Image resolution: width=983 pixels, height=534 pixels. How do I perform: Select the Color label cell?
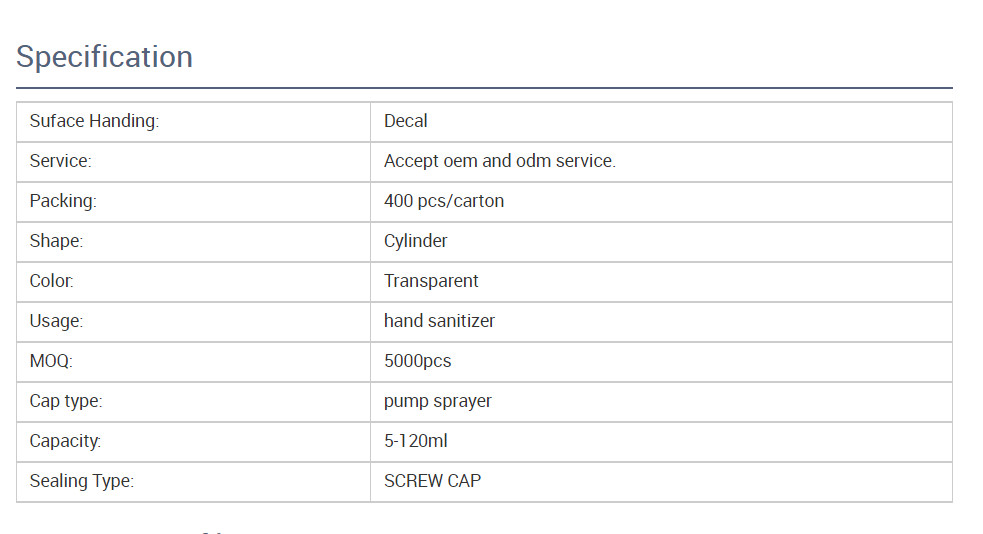(x=194, y=282)
